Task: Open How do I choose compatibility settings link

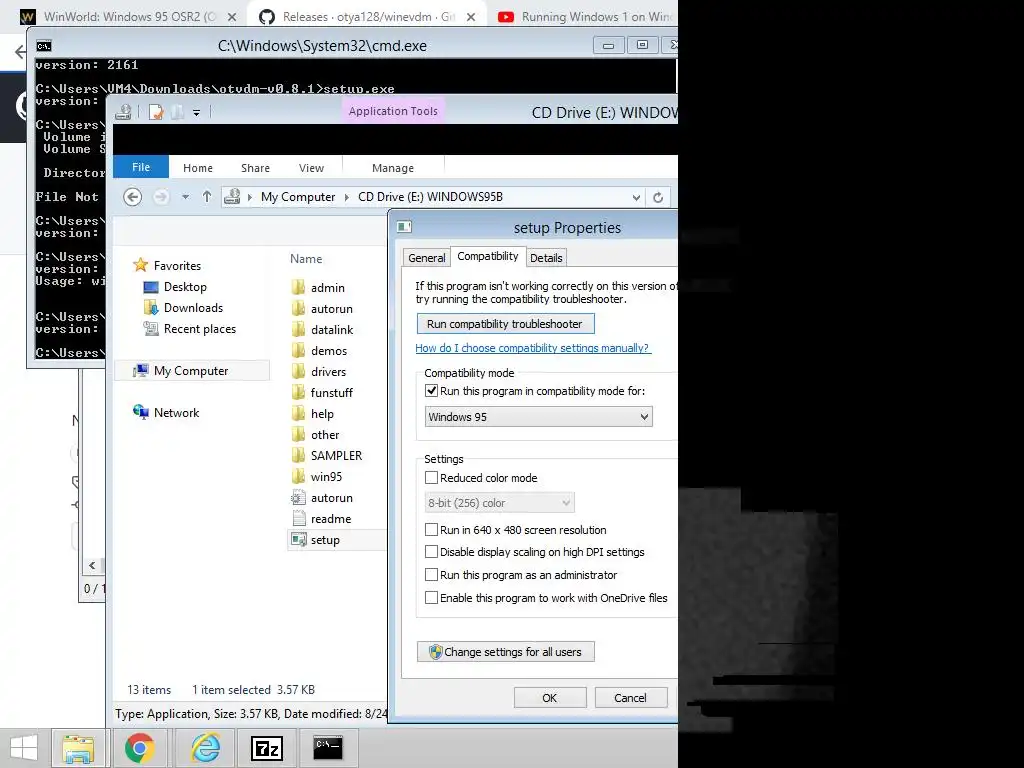Action: click(x=533, y=348)
